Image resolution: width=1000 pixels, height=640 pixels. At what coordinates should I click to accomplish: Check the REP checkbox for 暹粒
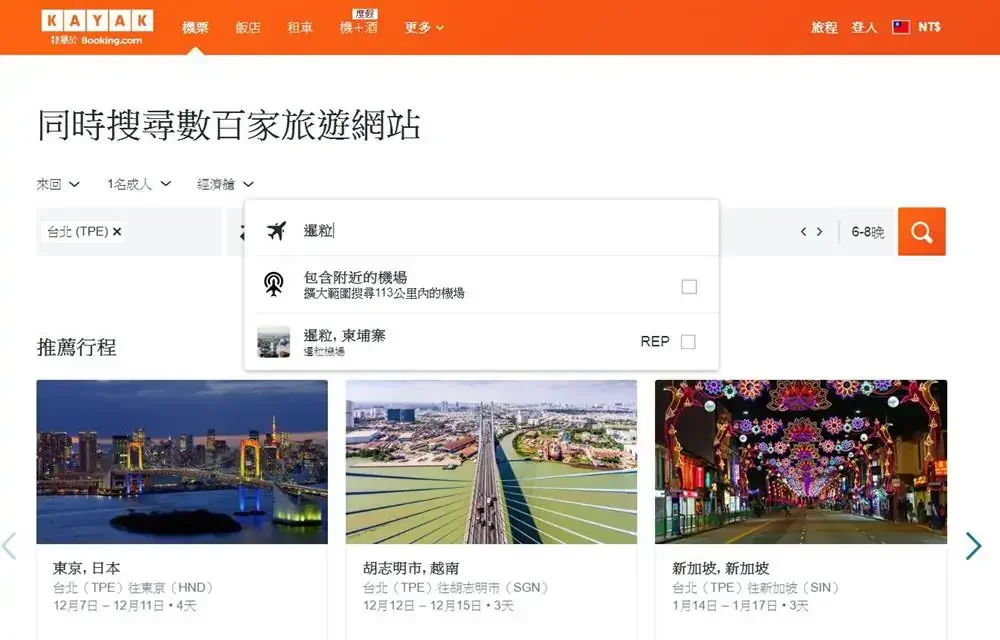click(688, 342)
